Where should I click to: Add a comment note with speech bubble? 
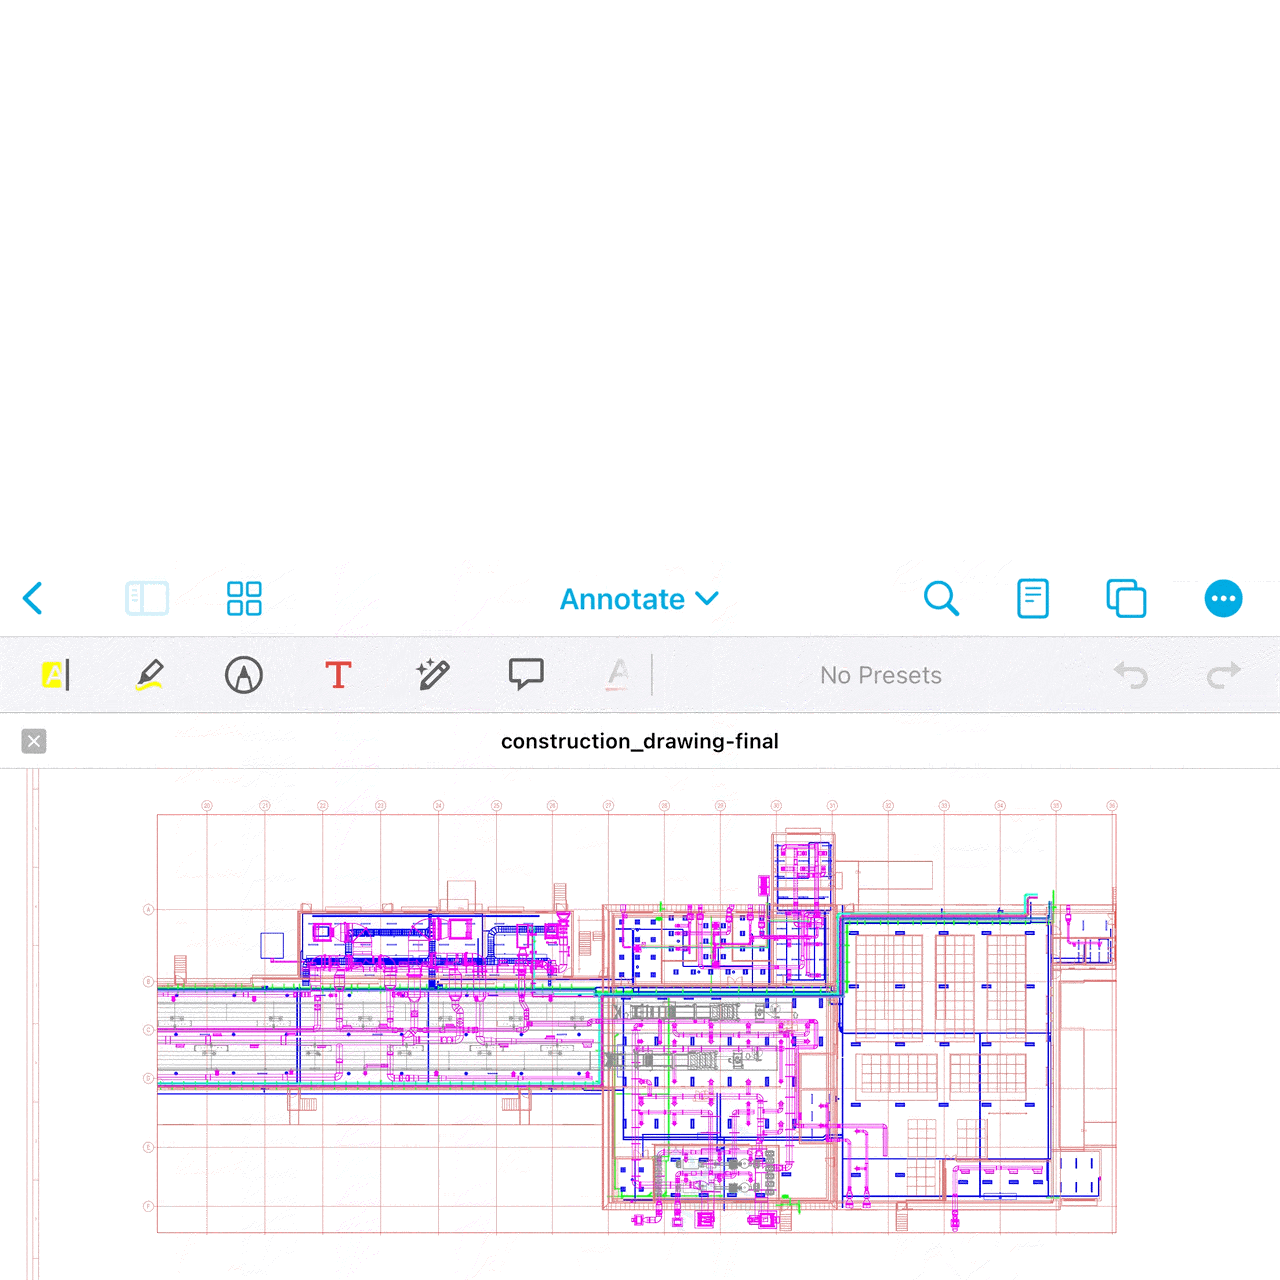526,674
